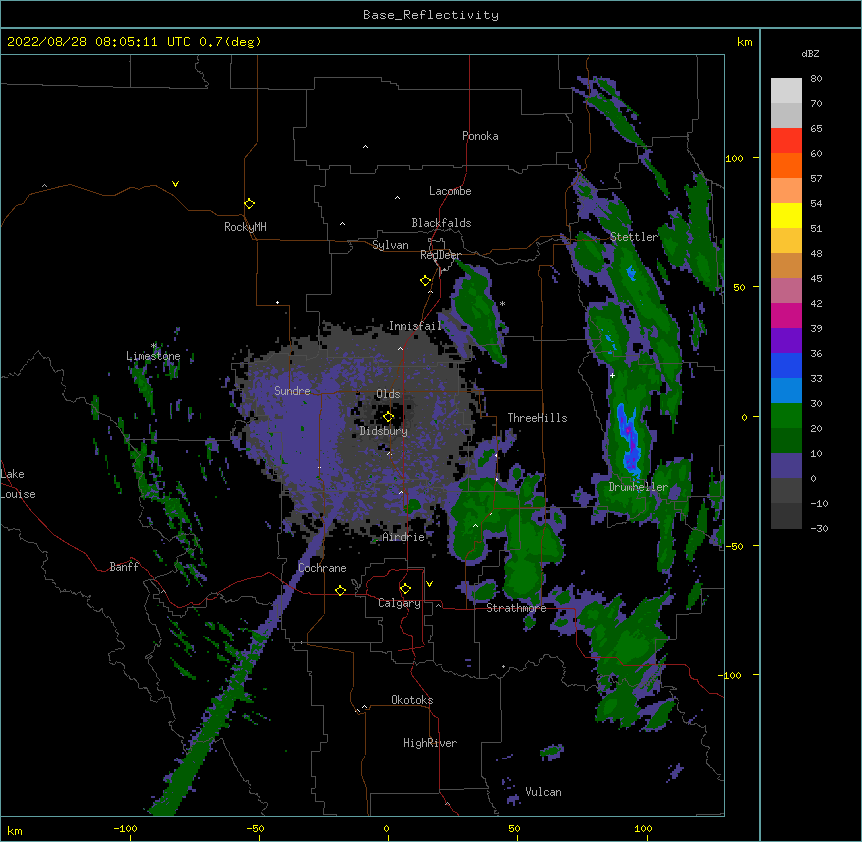Click the yellow radar site marker near Didsbury
The image size is (862, 842).
point(388,417)
